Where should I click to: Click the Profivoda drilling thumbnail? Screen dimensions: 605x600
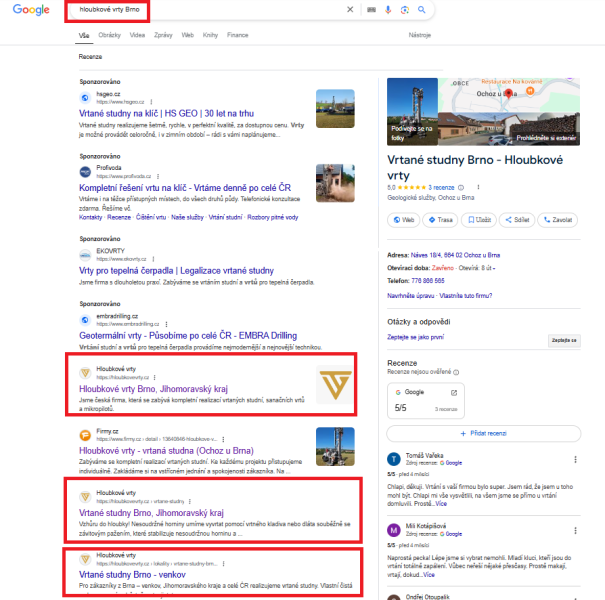(x=335, y=183)
